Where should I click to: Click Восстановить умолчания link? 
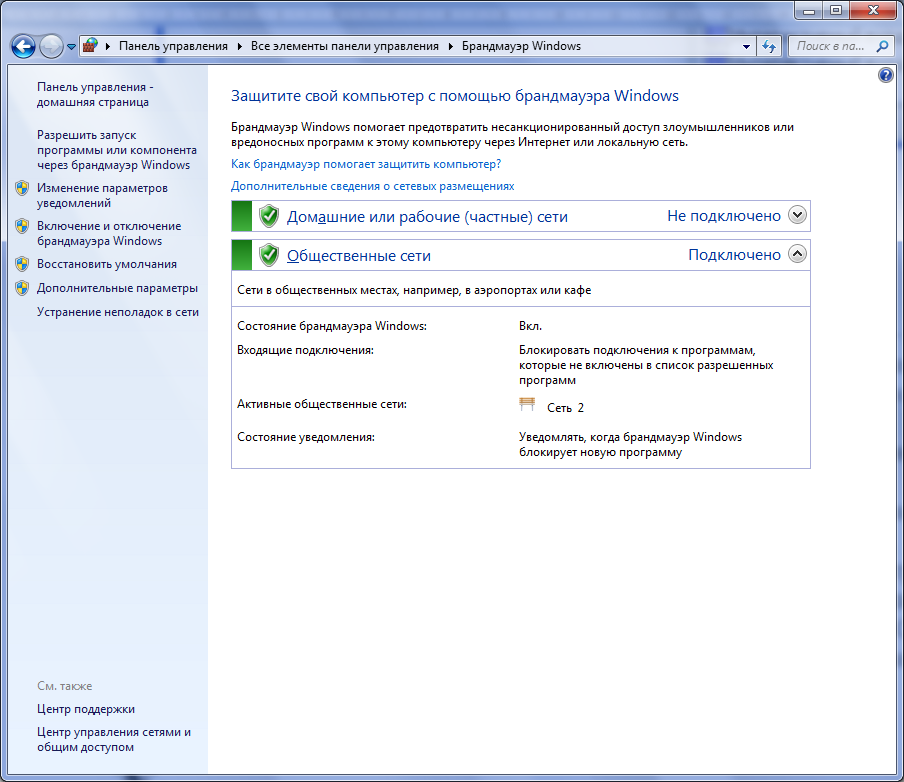[107, 264]
